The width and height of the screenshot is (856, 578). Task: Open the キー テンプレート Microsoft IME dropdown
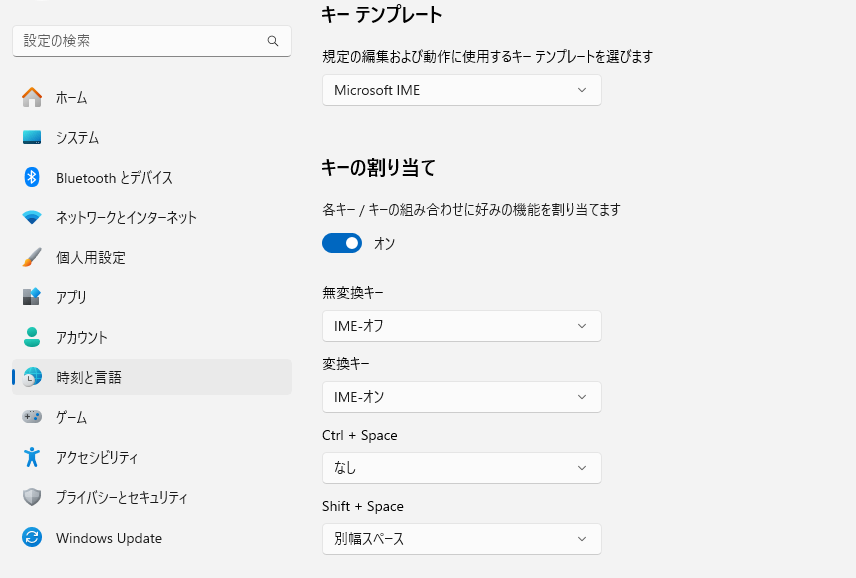pos(461,90)
